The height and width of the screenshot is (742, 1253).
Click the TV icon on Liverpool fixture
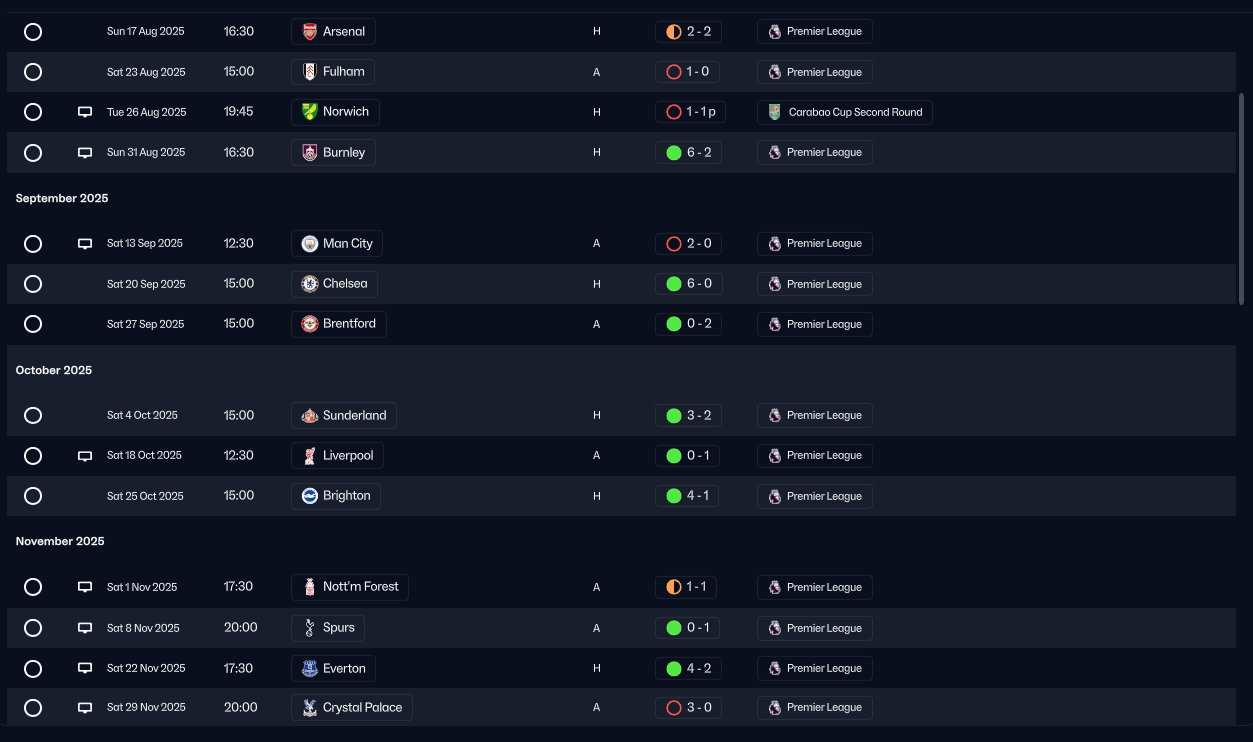pos(85,456)
